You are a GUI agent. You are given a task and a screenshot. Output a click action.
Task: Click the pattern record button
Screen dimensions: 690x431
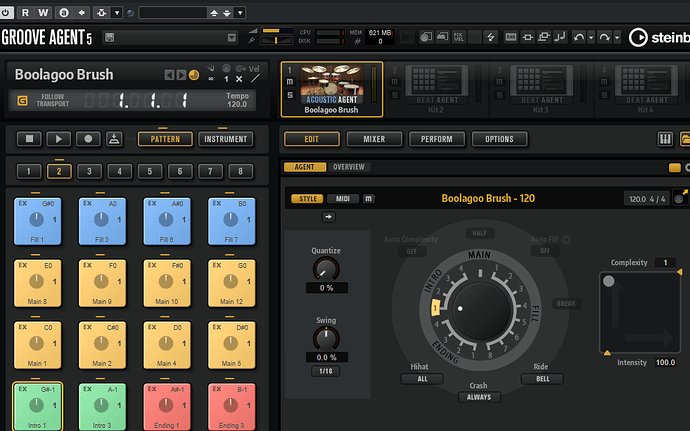point(88,139)
